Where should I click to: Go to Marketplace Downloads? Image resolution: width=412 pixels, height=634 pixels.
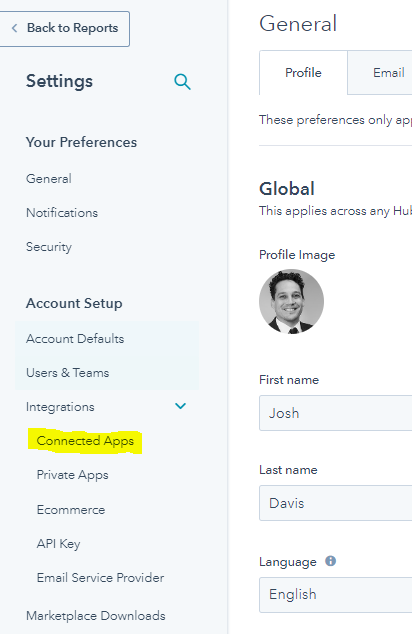(x=96, y=615)
